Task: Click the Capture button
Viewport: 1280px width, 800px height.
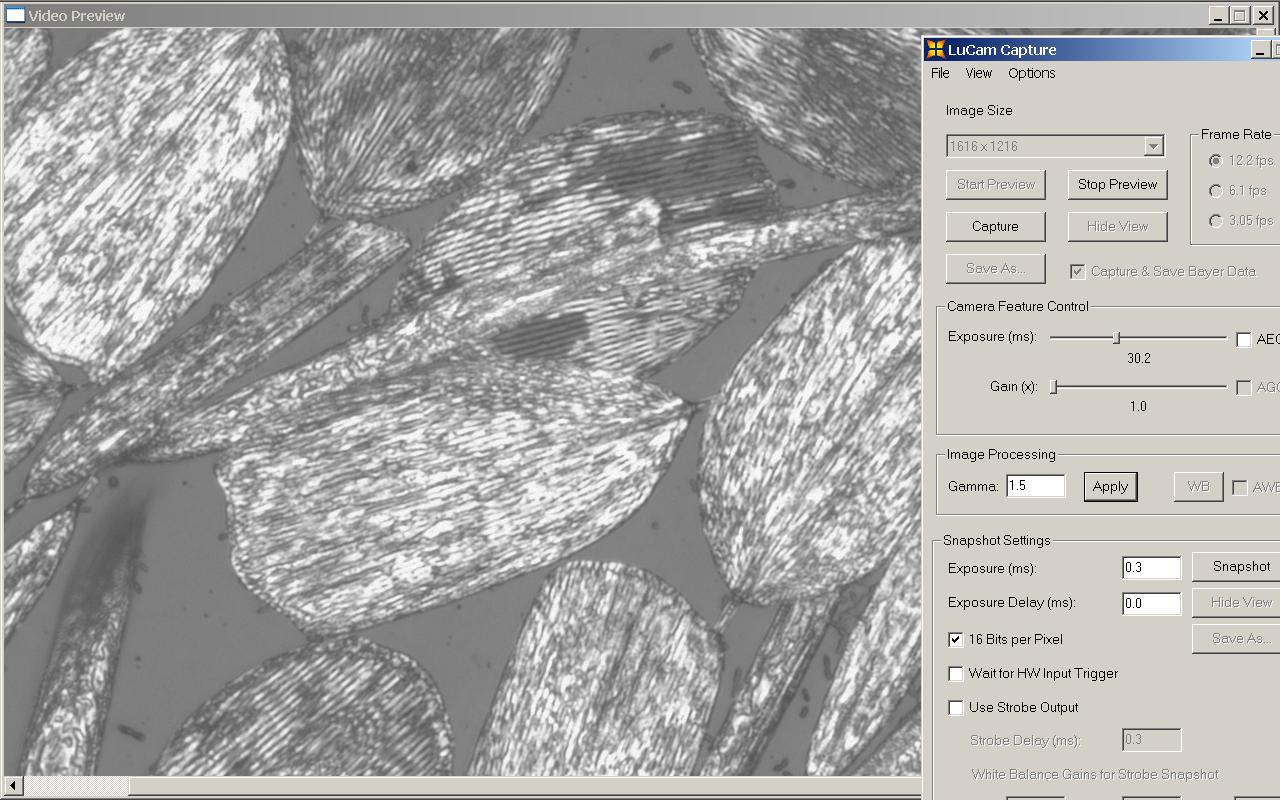Action: click(996, 226)
